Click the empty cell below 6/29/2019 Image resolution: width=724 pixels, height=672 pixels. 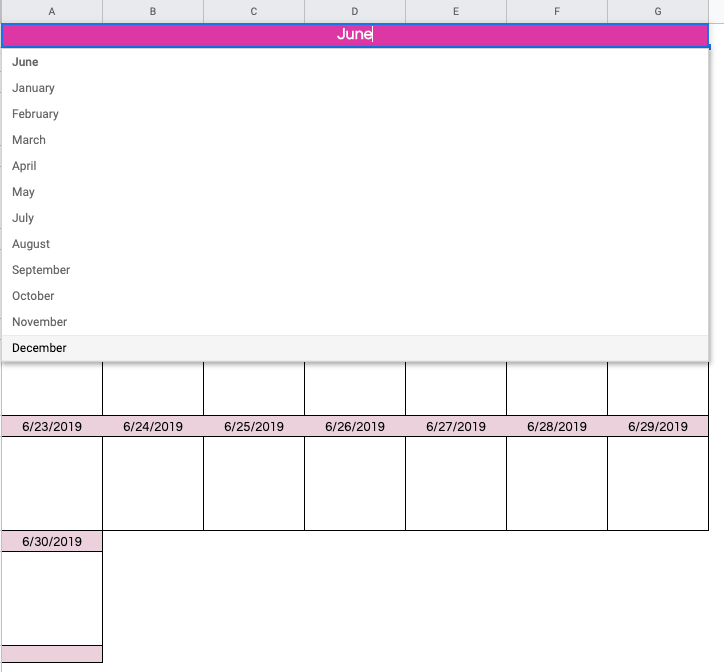(x=658, y=484)
